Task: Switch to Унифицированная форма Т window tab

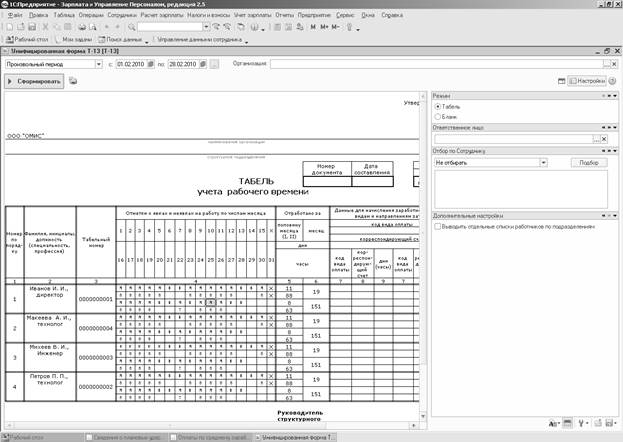Action: (x=296, y=437)
